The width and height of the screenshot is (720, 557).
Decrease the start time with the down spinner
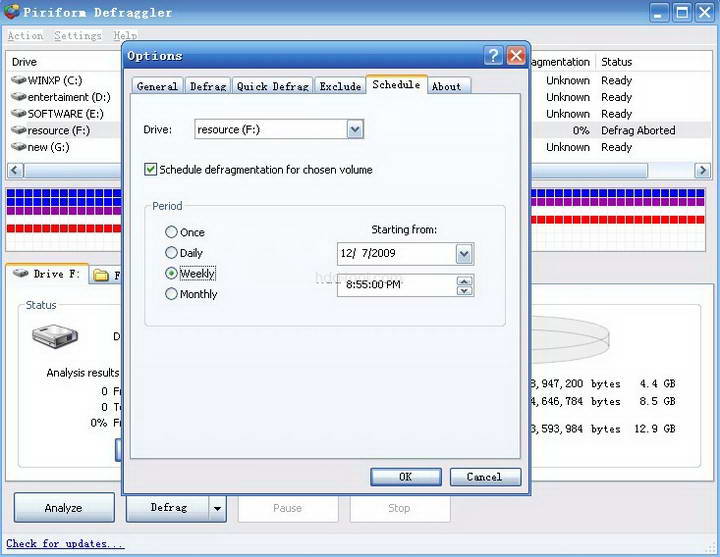[465, 290]
